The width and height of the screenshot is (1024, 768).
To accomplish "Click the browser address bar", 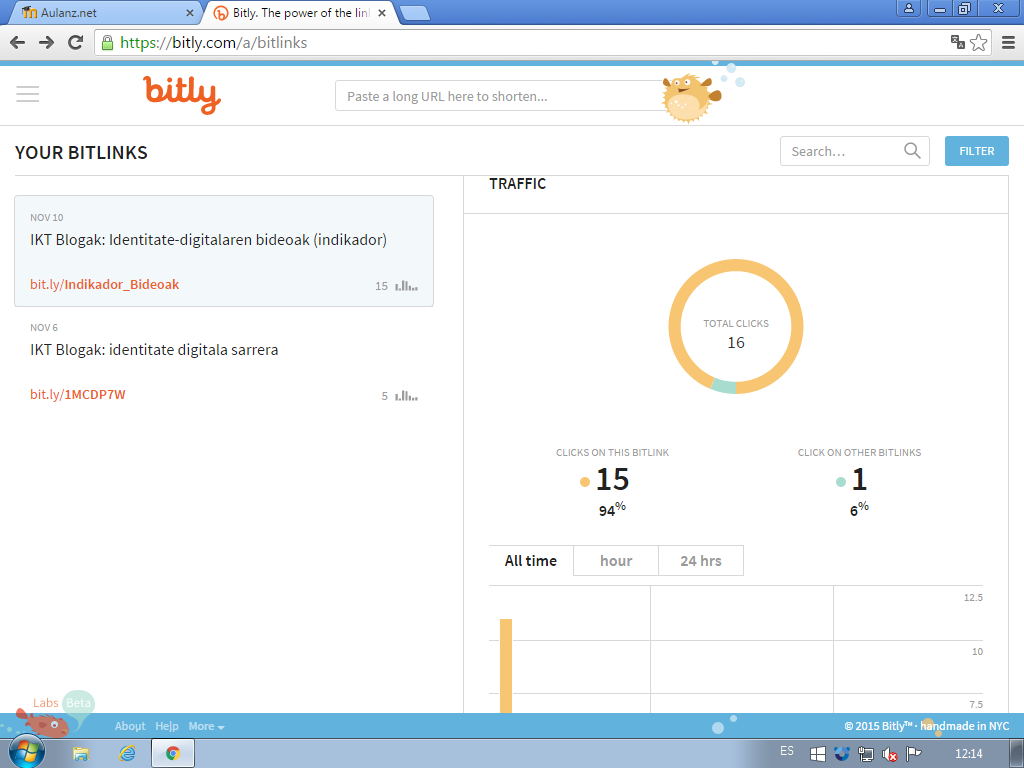I will pos(522,42).
